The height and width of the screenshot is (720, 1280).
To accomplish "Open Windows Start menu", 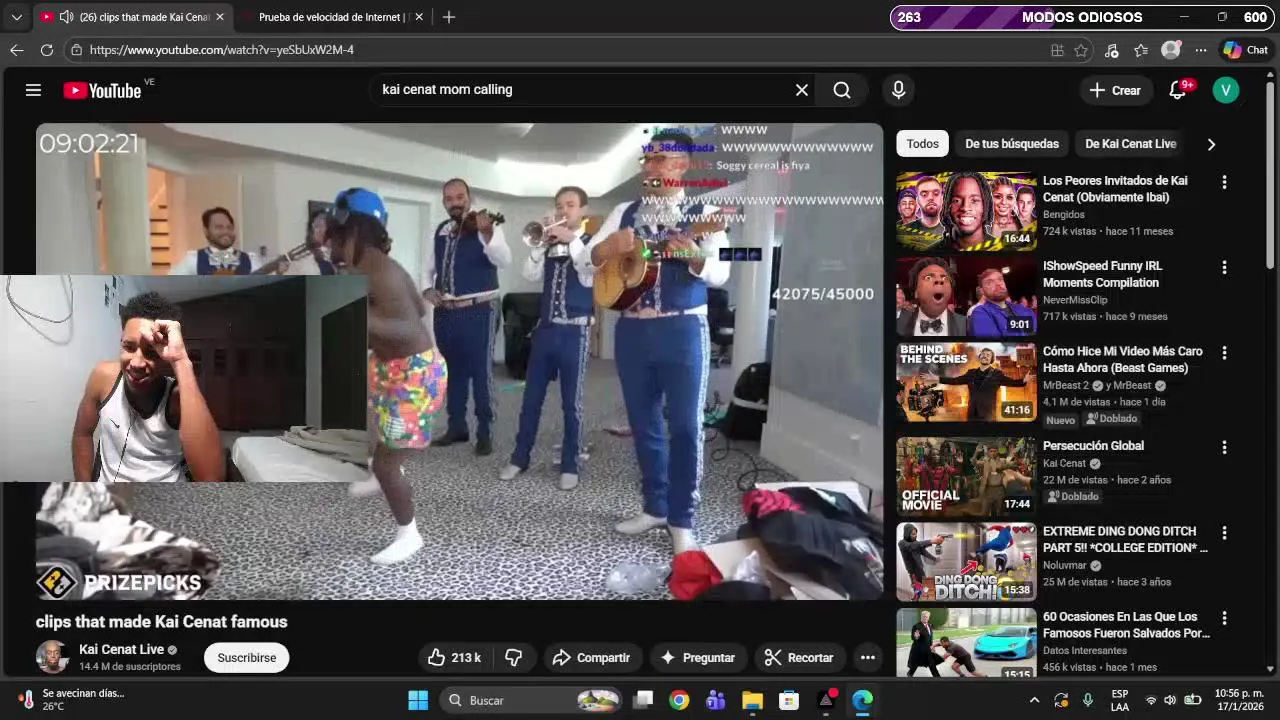I will click(418, 700).
